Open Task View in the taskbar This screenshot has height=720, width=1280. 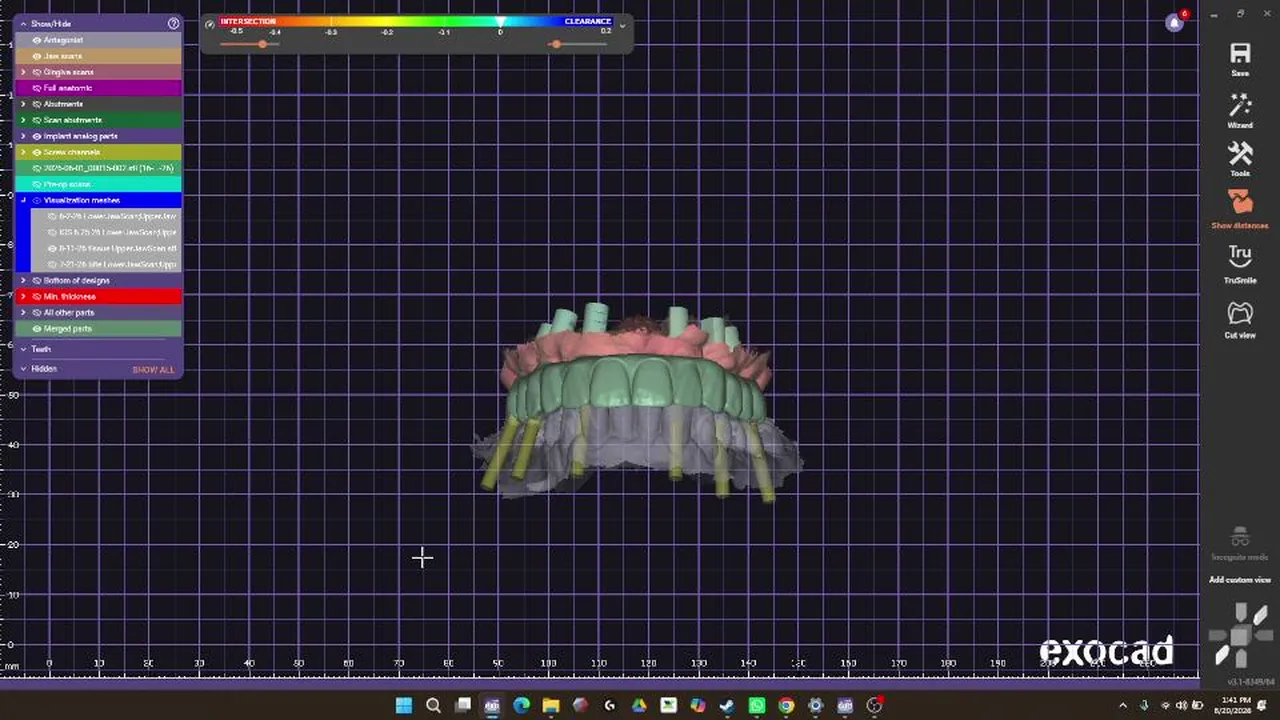tap(463, 706)
